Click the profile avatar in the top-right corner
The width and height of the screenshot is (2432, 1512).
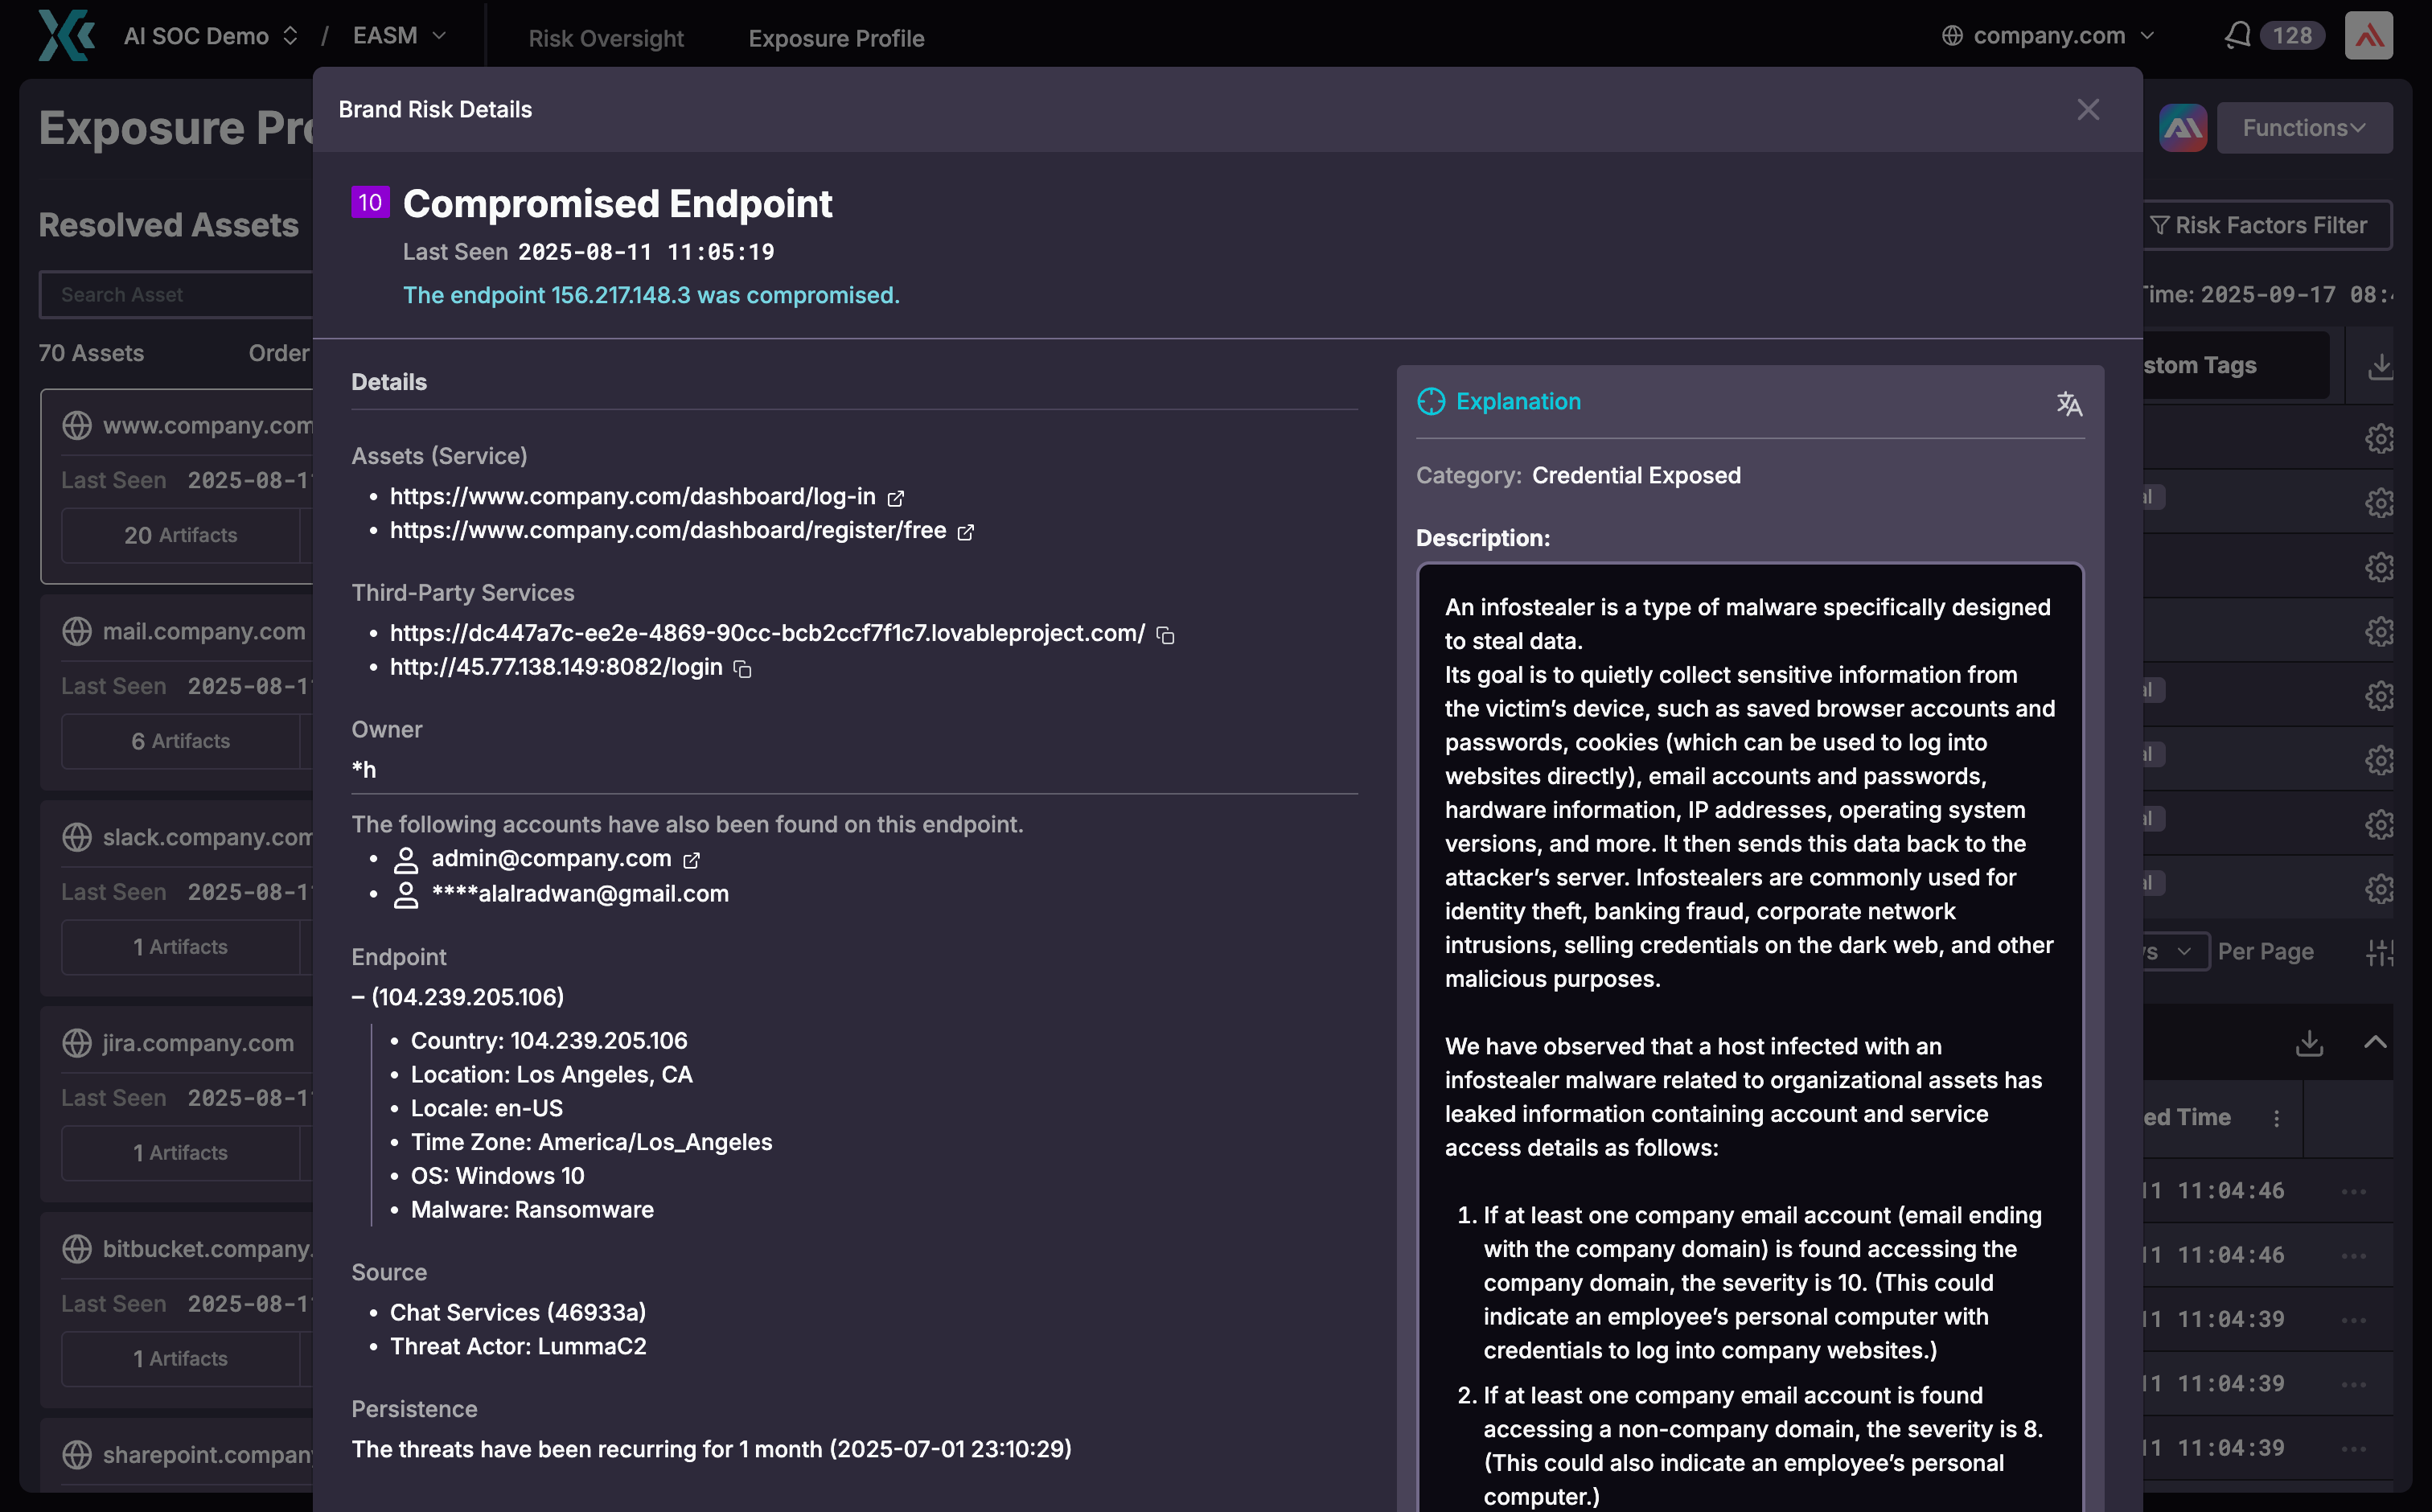[x=2369, y=35]
